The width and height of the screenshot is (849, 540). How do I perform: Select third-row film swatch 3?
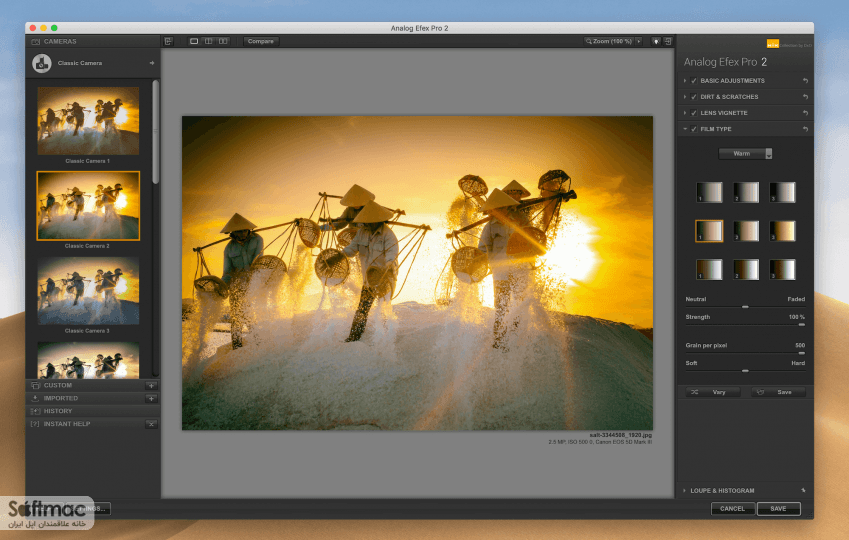(782, 270)
